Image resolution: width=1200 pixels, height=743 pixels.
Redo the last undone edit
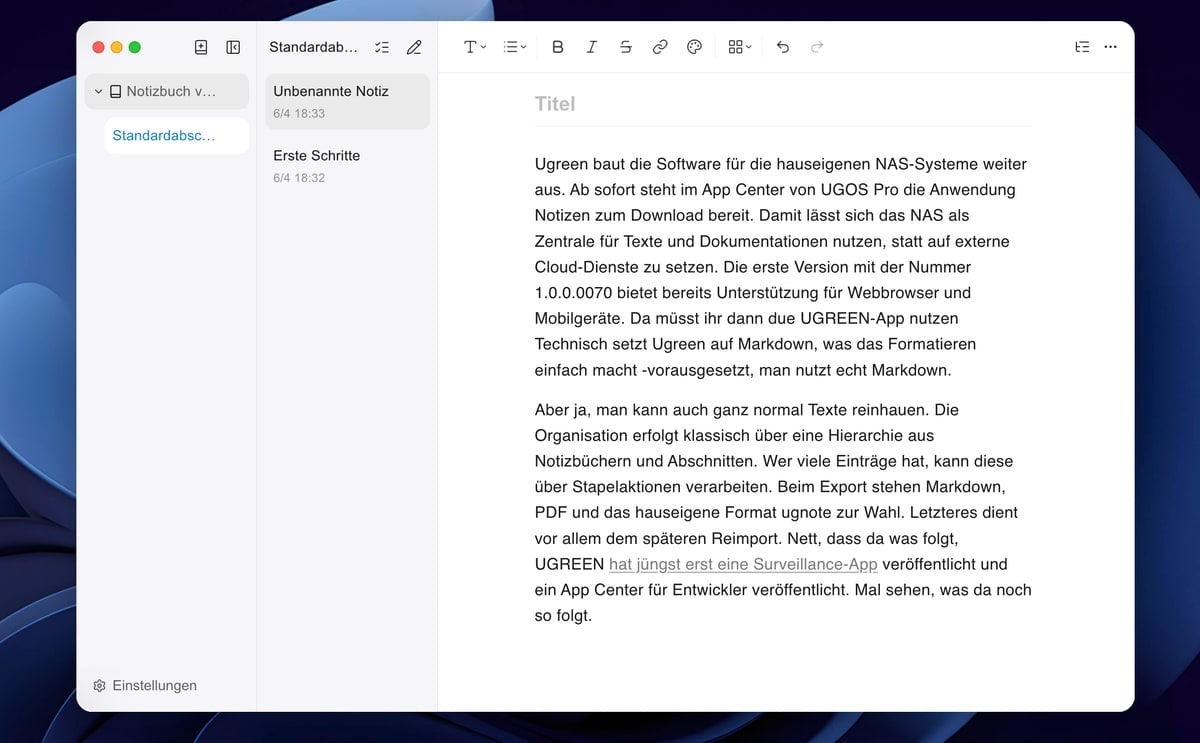(x=817, y=47)
